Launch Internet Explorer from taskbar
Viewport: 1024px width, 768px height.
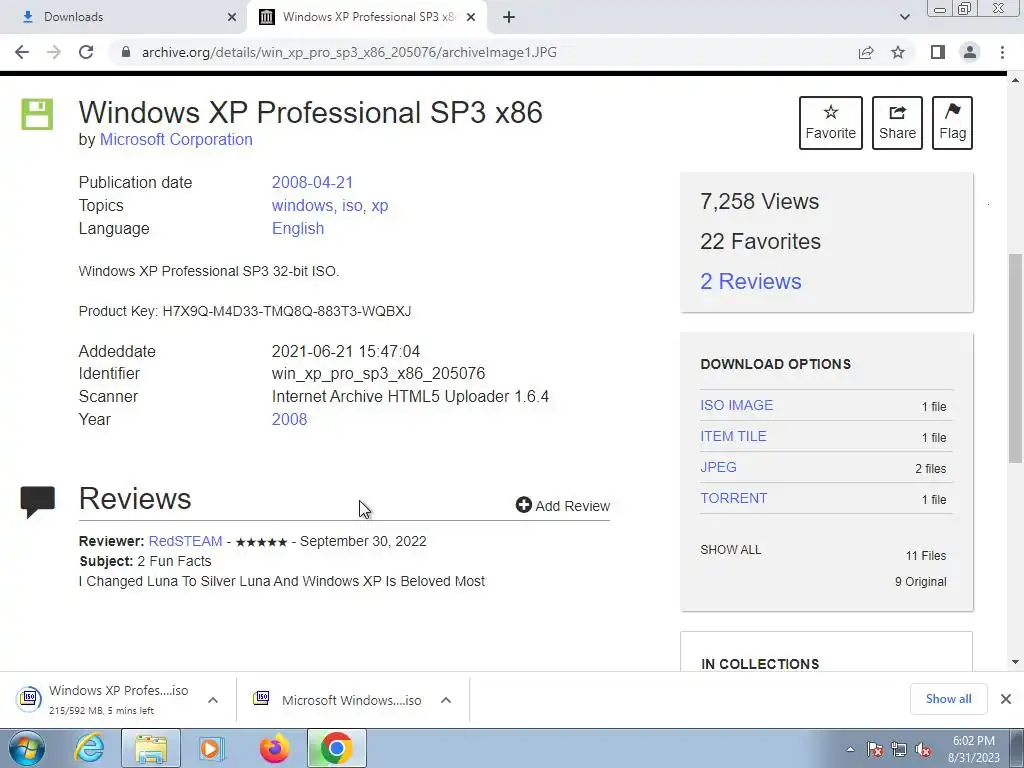[x=89, y=748]
